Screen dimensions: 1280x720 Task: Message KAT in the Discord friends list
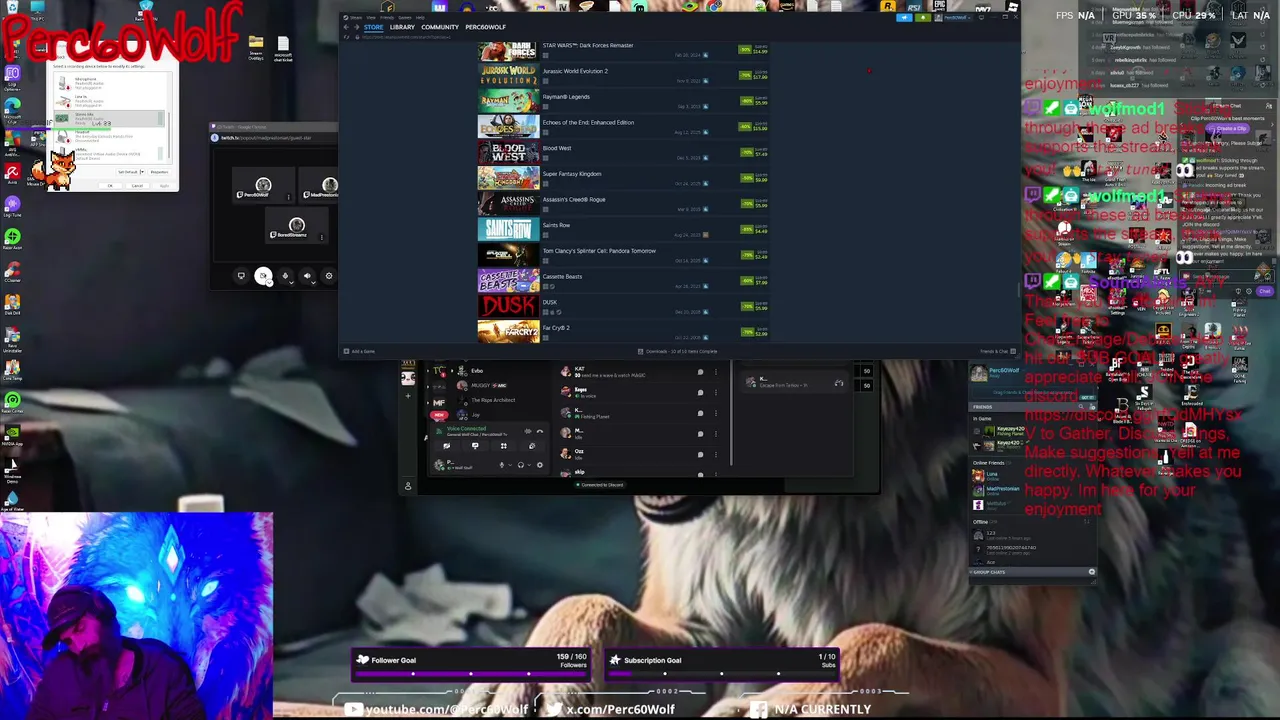tap(700, 372)
